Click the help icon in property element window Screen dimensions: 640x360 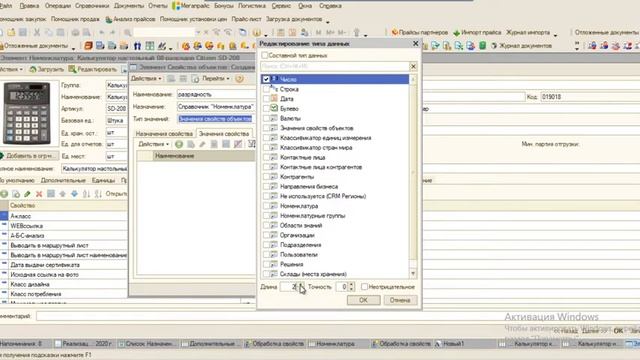pos(240,78)
